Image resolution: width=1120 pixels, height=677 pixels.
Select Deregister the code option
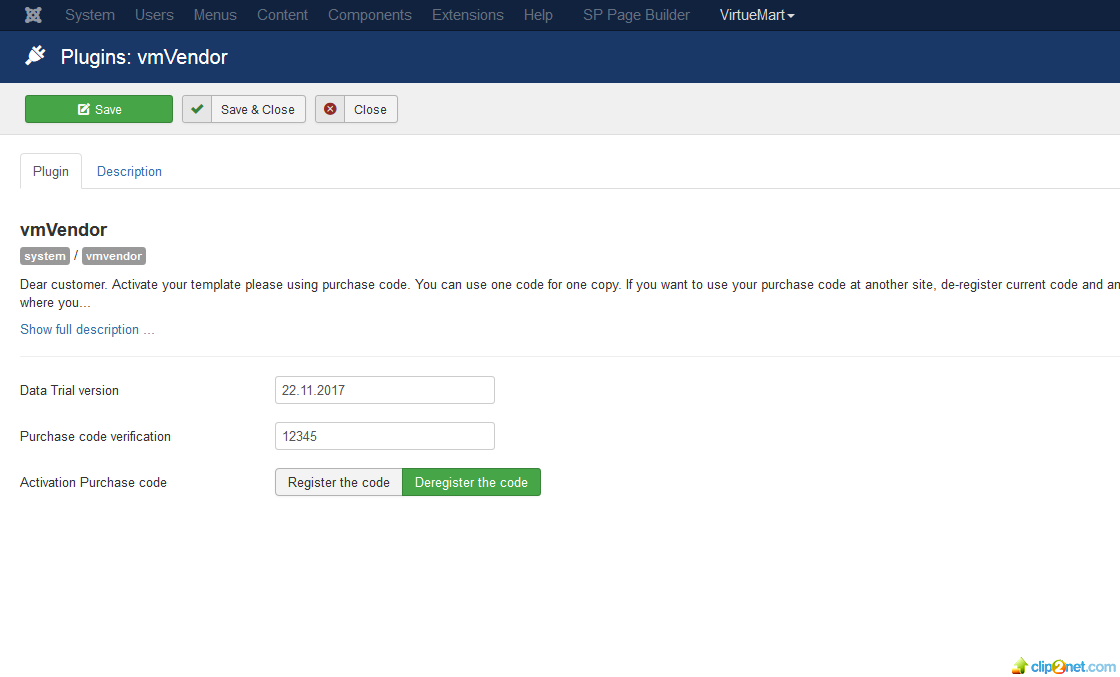pyautogui.click(x=471, y=482)
